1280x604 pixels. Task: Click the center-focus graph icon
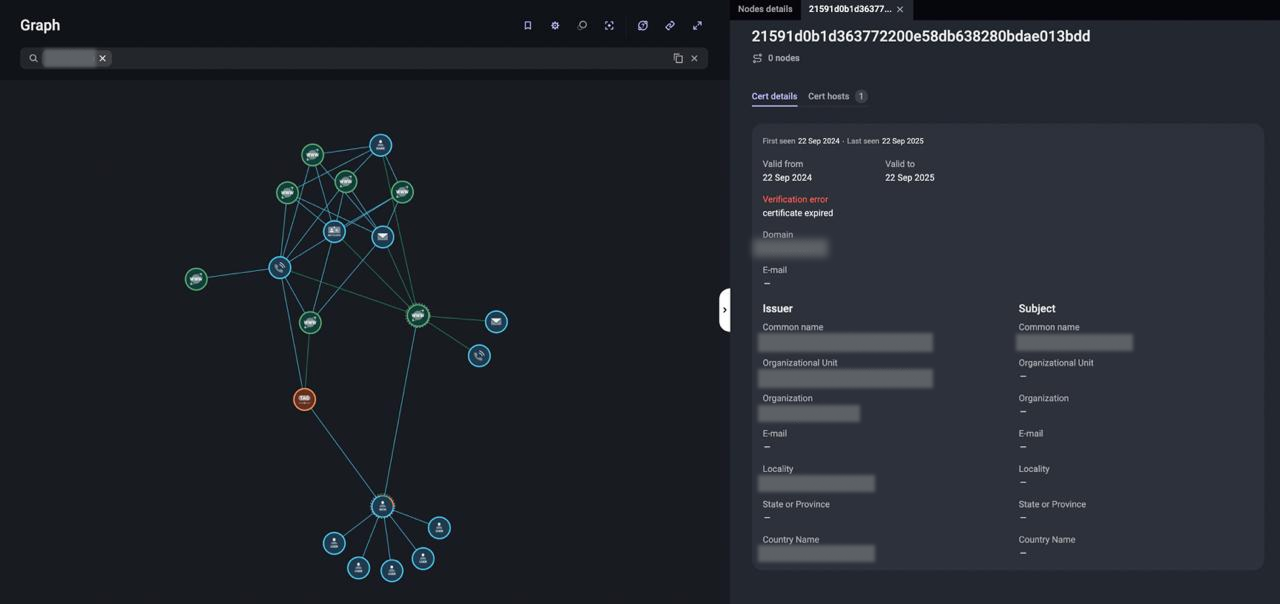tap(609, 26)
